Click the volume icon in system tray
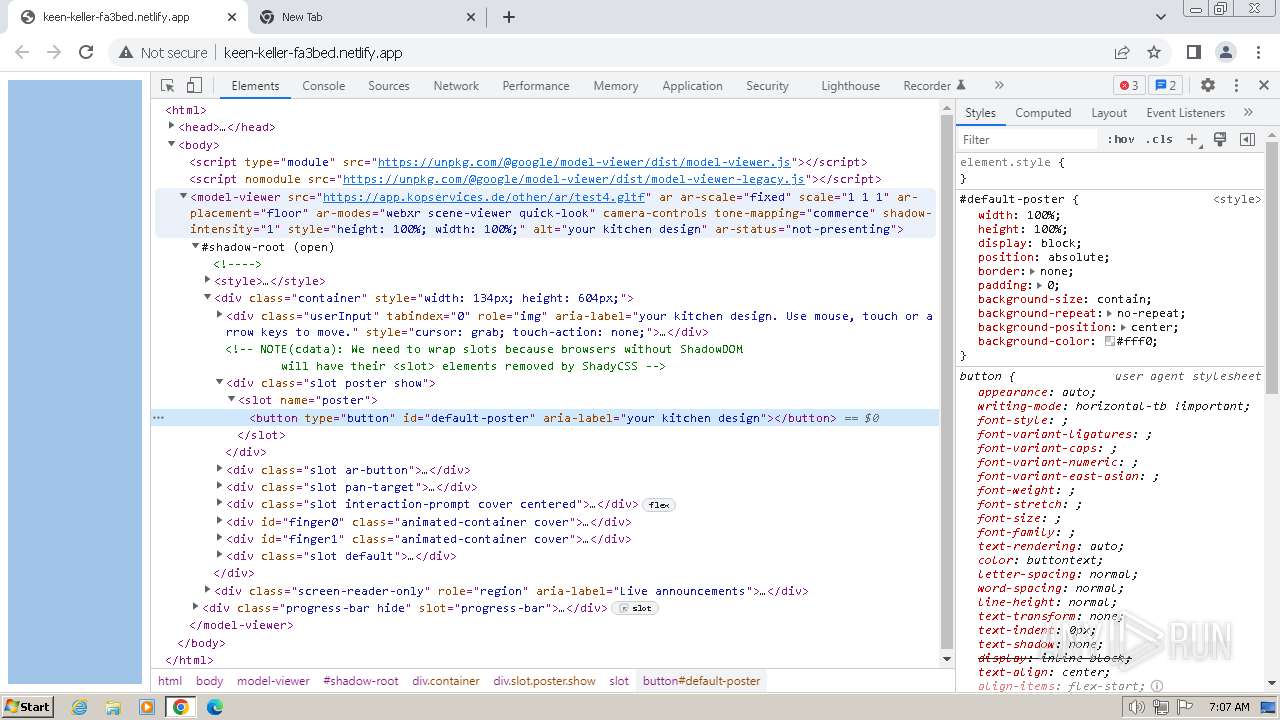Image resolution: width=1280 pixels, height=720 pixels. (1137, 707)
